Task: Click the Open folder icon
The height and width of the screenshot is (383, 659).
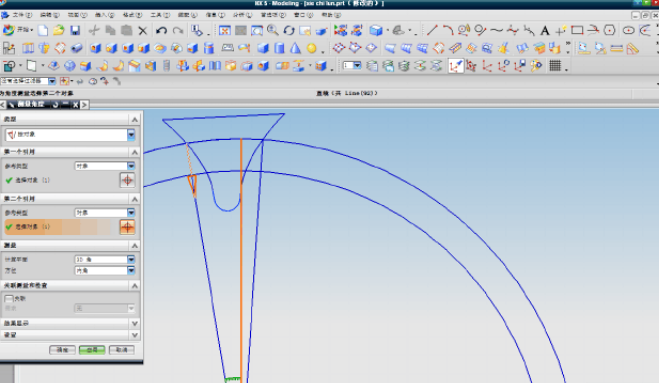Action: [58, 30]
